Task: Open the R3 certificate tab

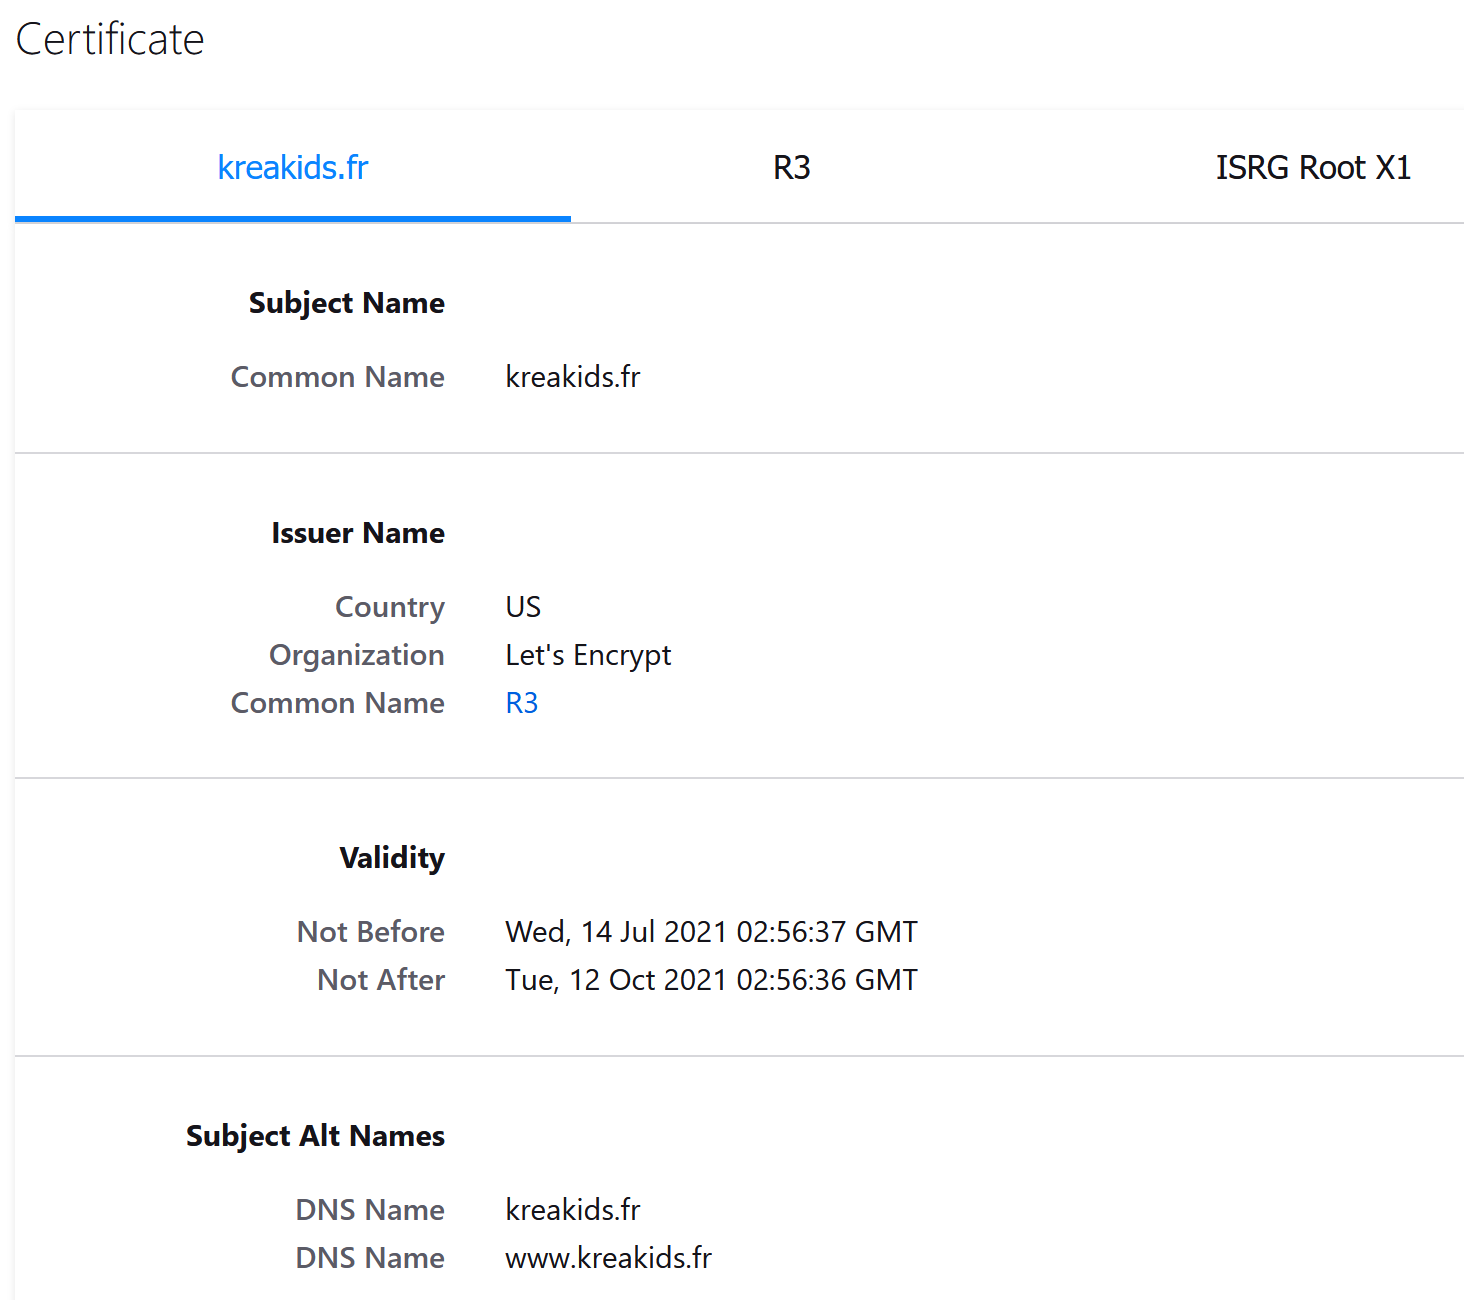Action: (x=791, y=167)
